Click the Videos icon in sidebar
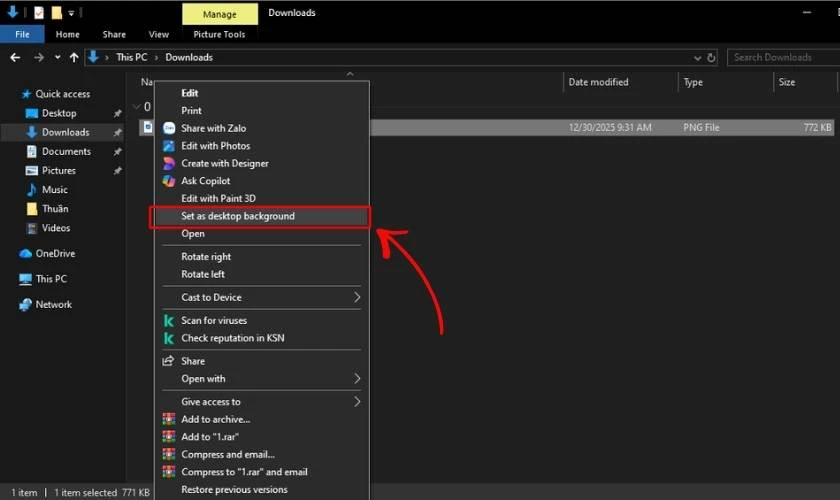This screenshot has height=500, width=840. tap(32, 228)
